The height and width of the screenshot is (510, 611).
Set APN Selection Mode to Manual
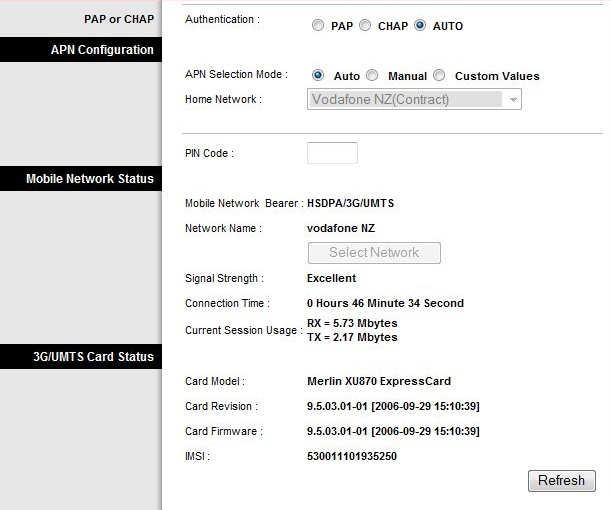click(x=373, y=75)
